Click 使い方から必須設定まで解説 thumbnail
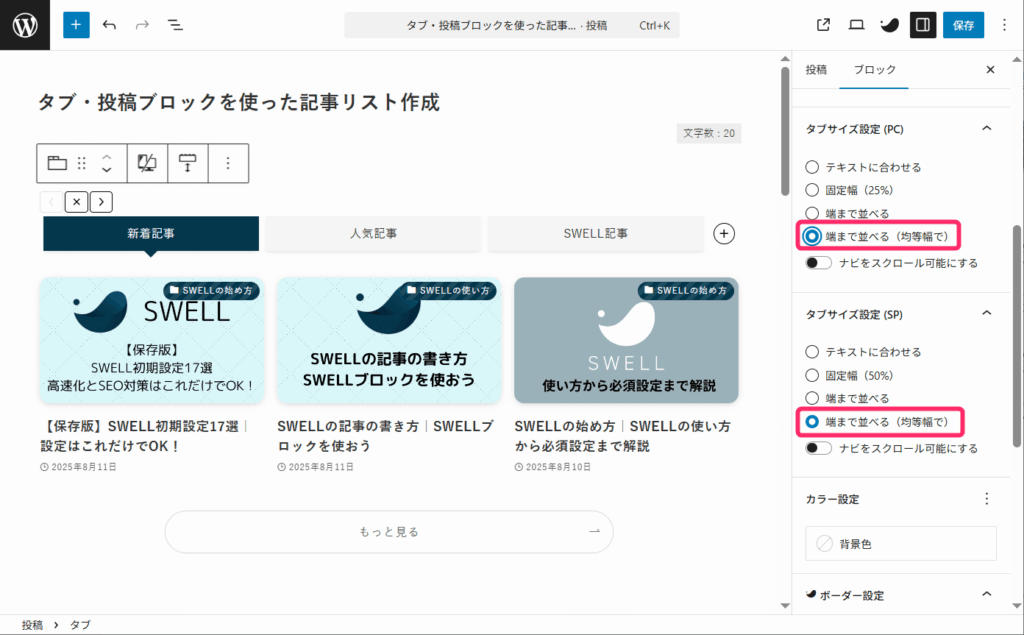 pos(626,340)
